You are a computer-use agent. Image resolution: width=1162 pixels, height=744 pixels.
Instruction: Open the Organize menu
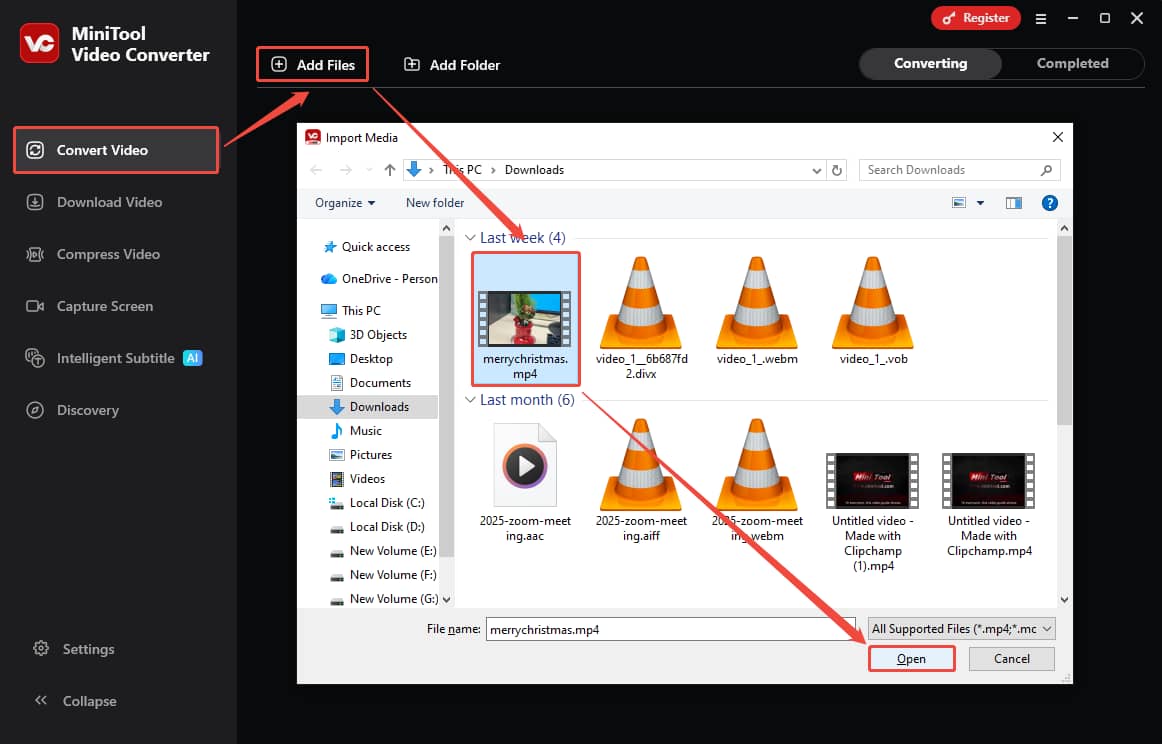(x=343, y=202)
